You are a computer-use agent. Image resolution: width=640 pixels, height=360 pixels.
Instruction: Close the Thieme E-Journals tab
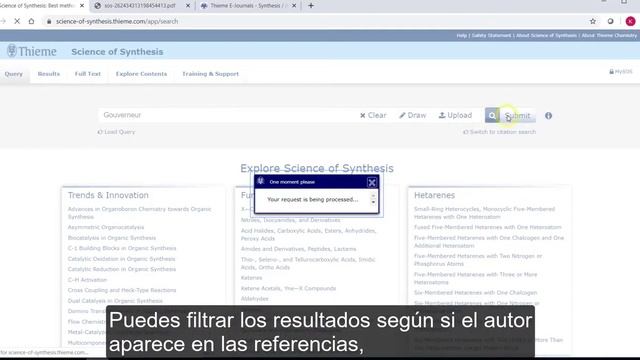point(294,6)
